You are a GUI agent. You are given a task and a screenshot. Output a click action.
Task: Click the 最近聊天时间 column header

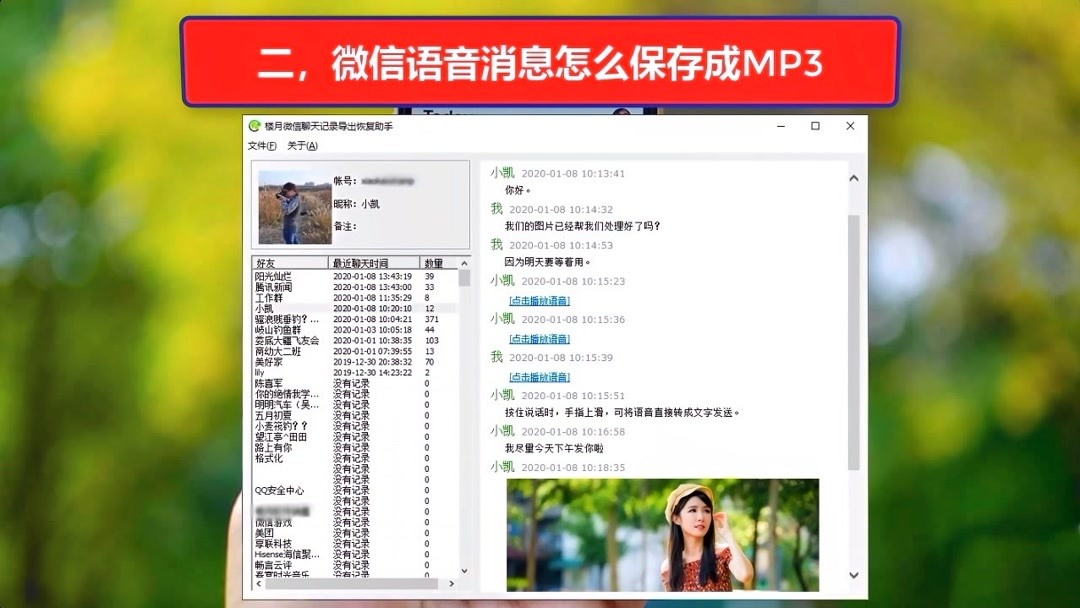click(363, 263)
